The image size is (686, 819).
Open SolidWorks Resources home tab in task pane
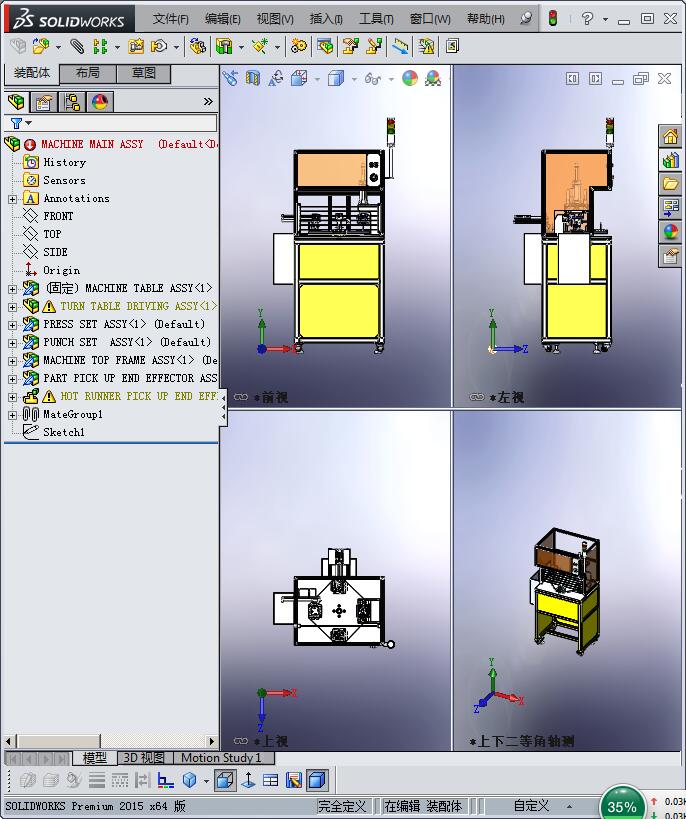tap(670, 137)
